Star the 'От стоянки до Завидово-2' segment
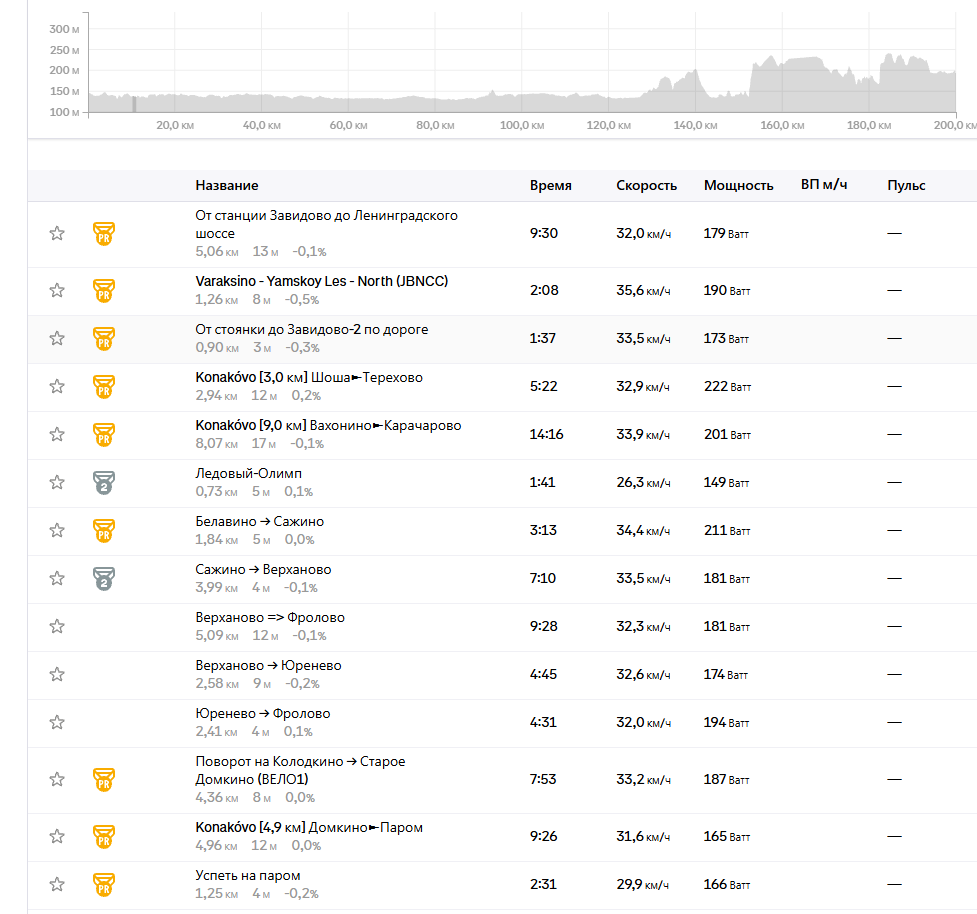The height and width of the screenshot is (914, 977). point(57,338)
